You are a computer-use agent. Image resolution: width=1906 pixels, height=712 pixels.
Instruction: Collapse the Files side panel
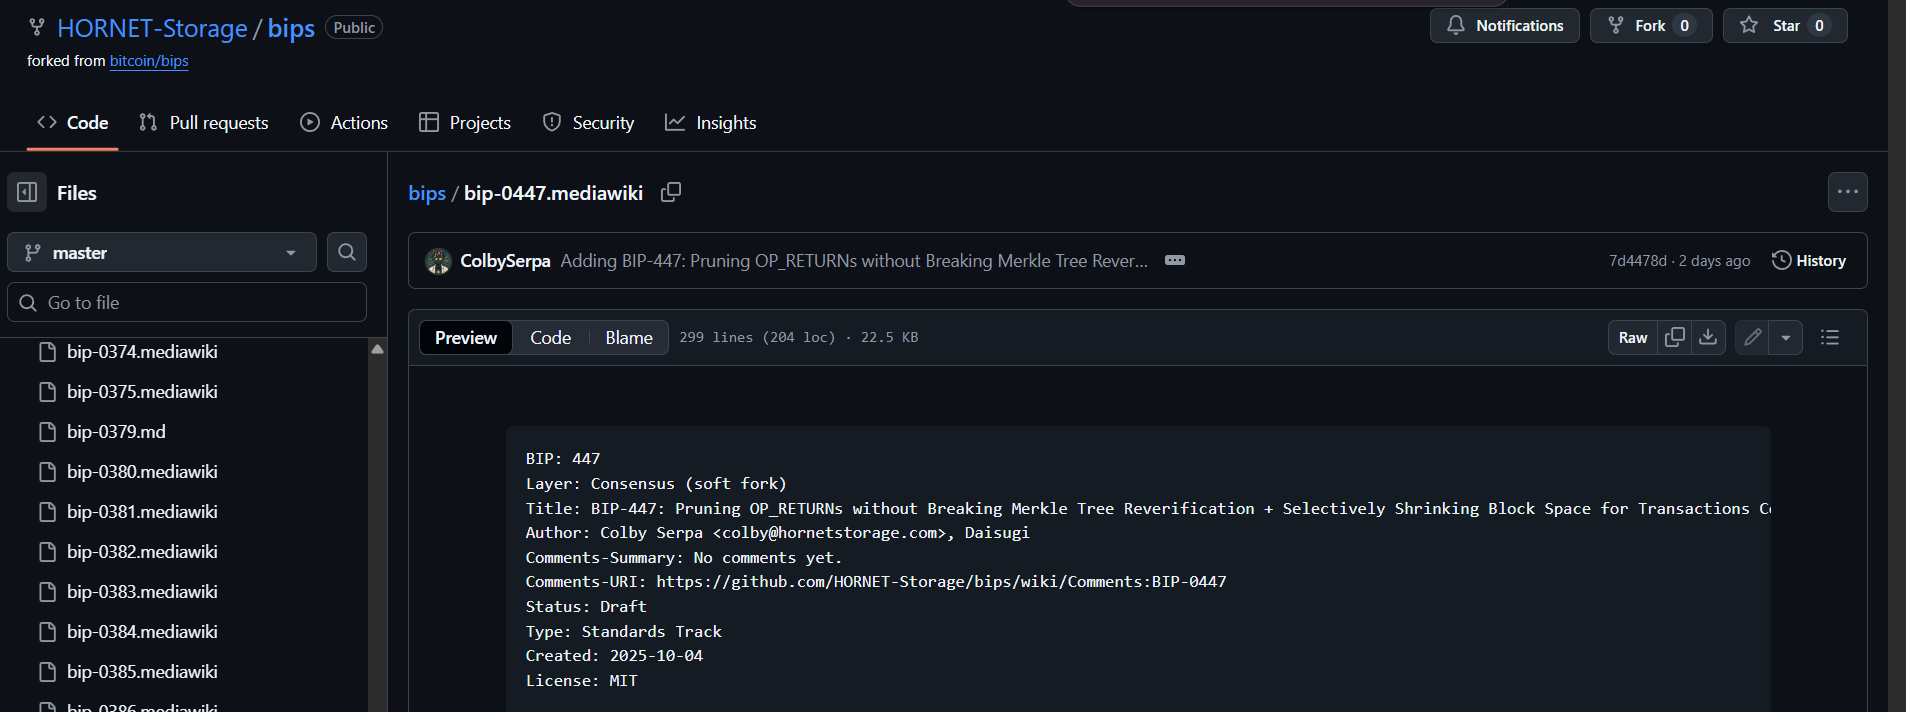[27, 192]
